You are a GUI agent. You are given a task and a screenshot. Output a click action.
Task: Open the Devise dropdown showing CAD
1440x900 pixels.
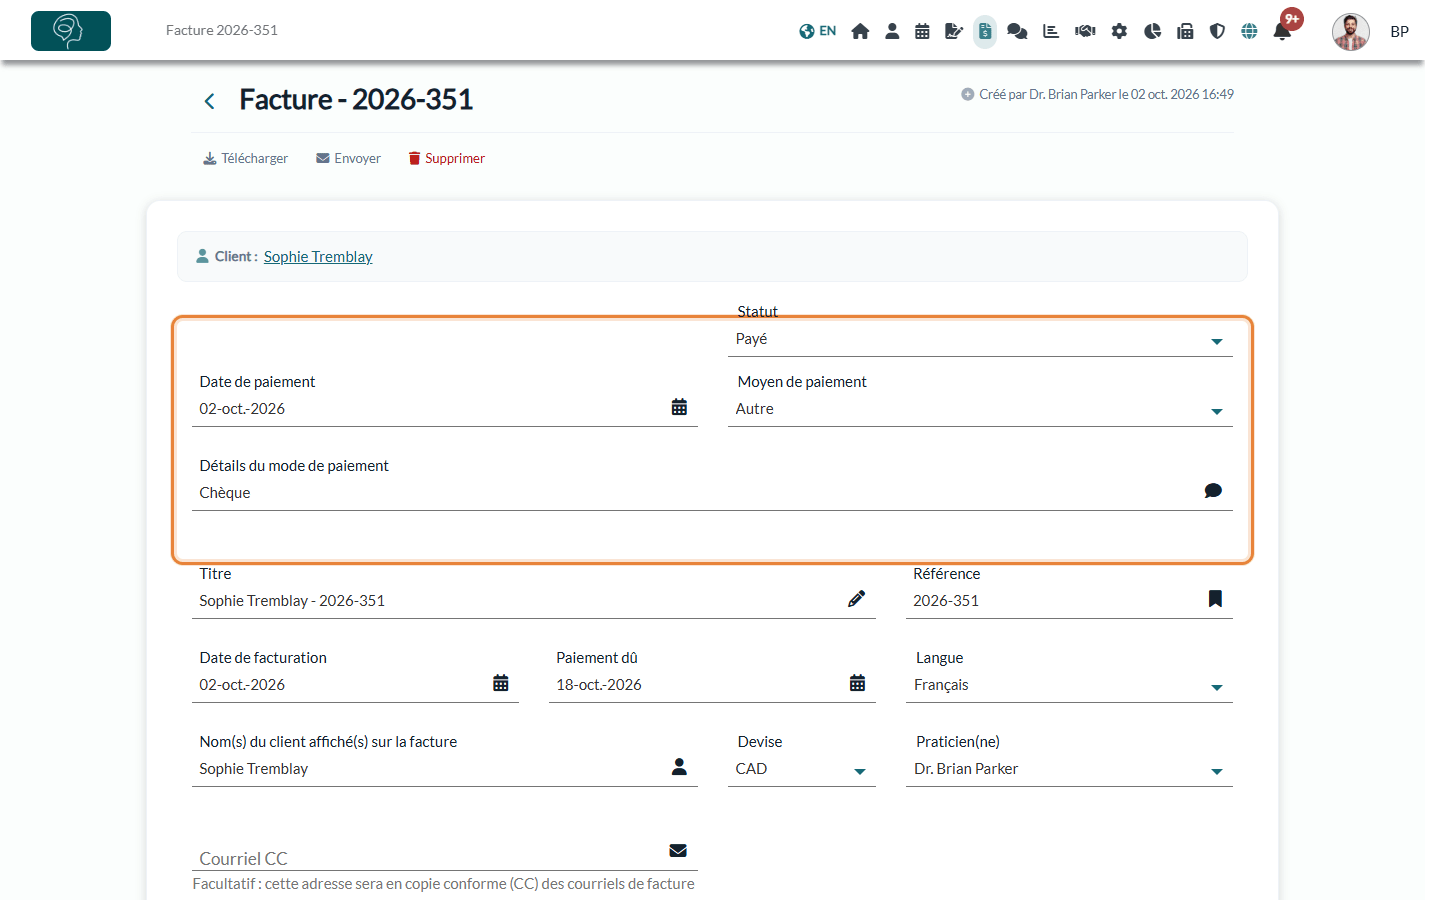[801, 769]
